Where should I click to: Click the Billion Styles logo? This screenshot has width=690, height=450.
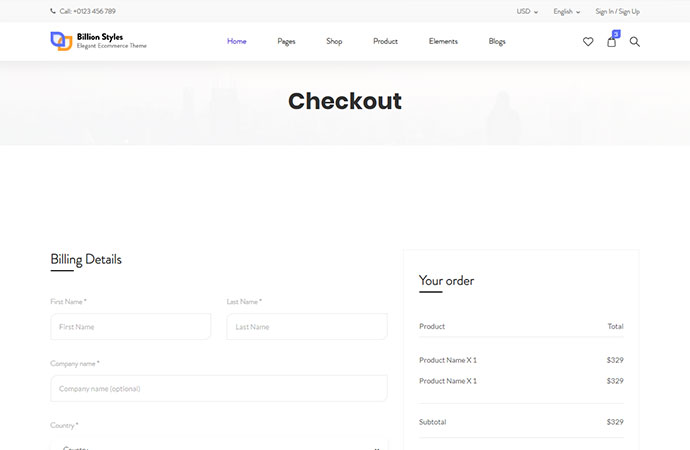pos(98,41)
